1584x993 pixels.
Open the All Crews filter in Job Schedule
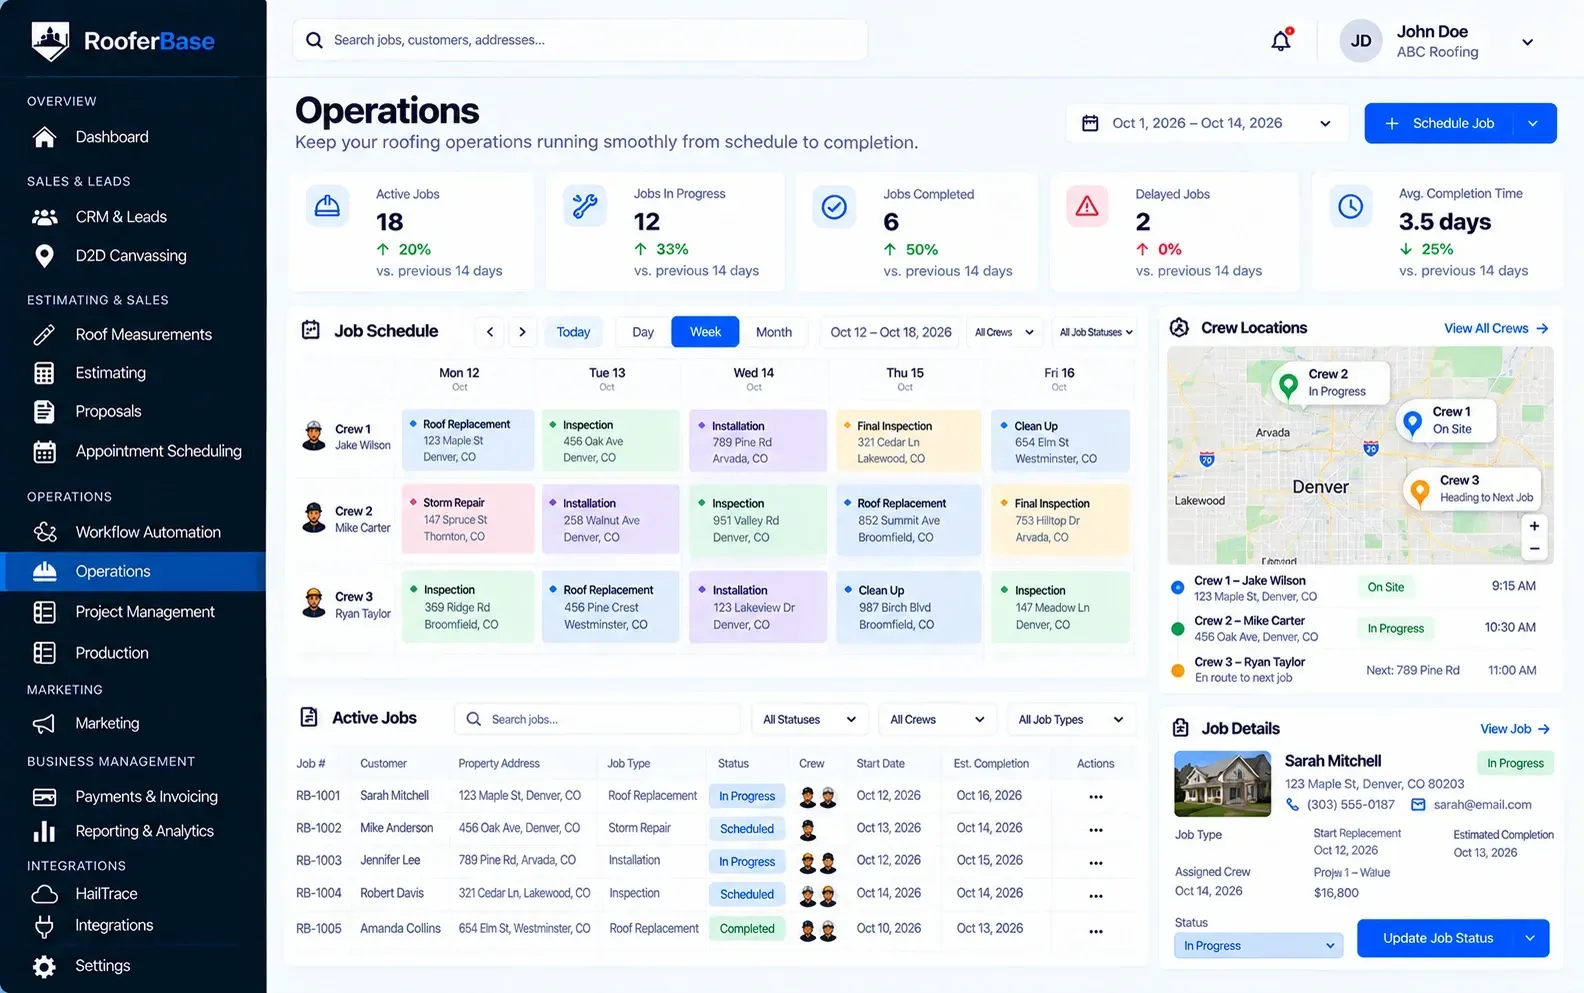(x=1004, y=332)
